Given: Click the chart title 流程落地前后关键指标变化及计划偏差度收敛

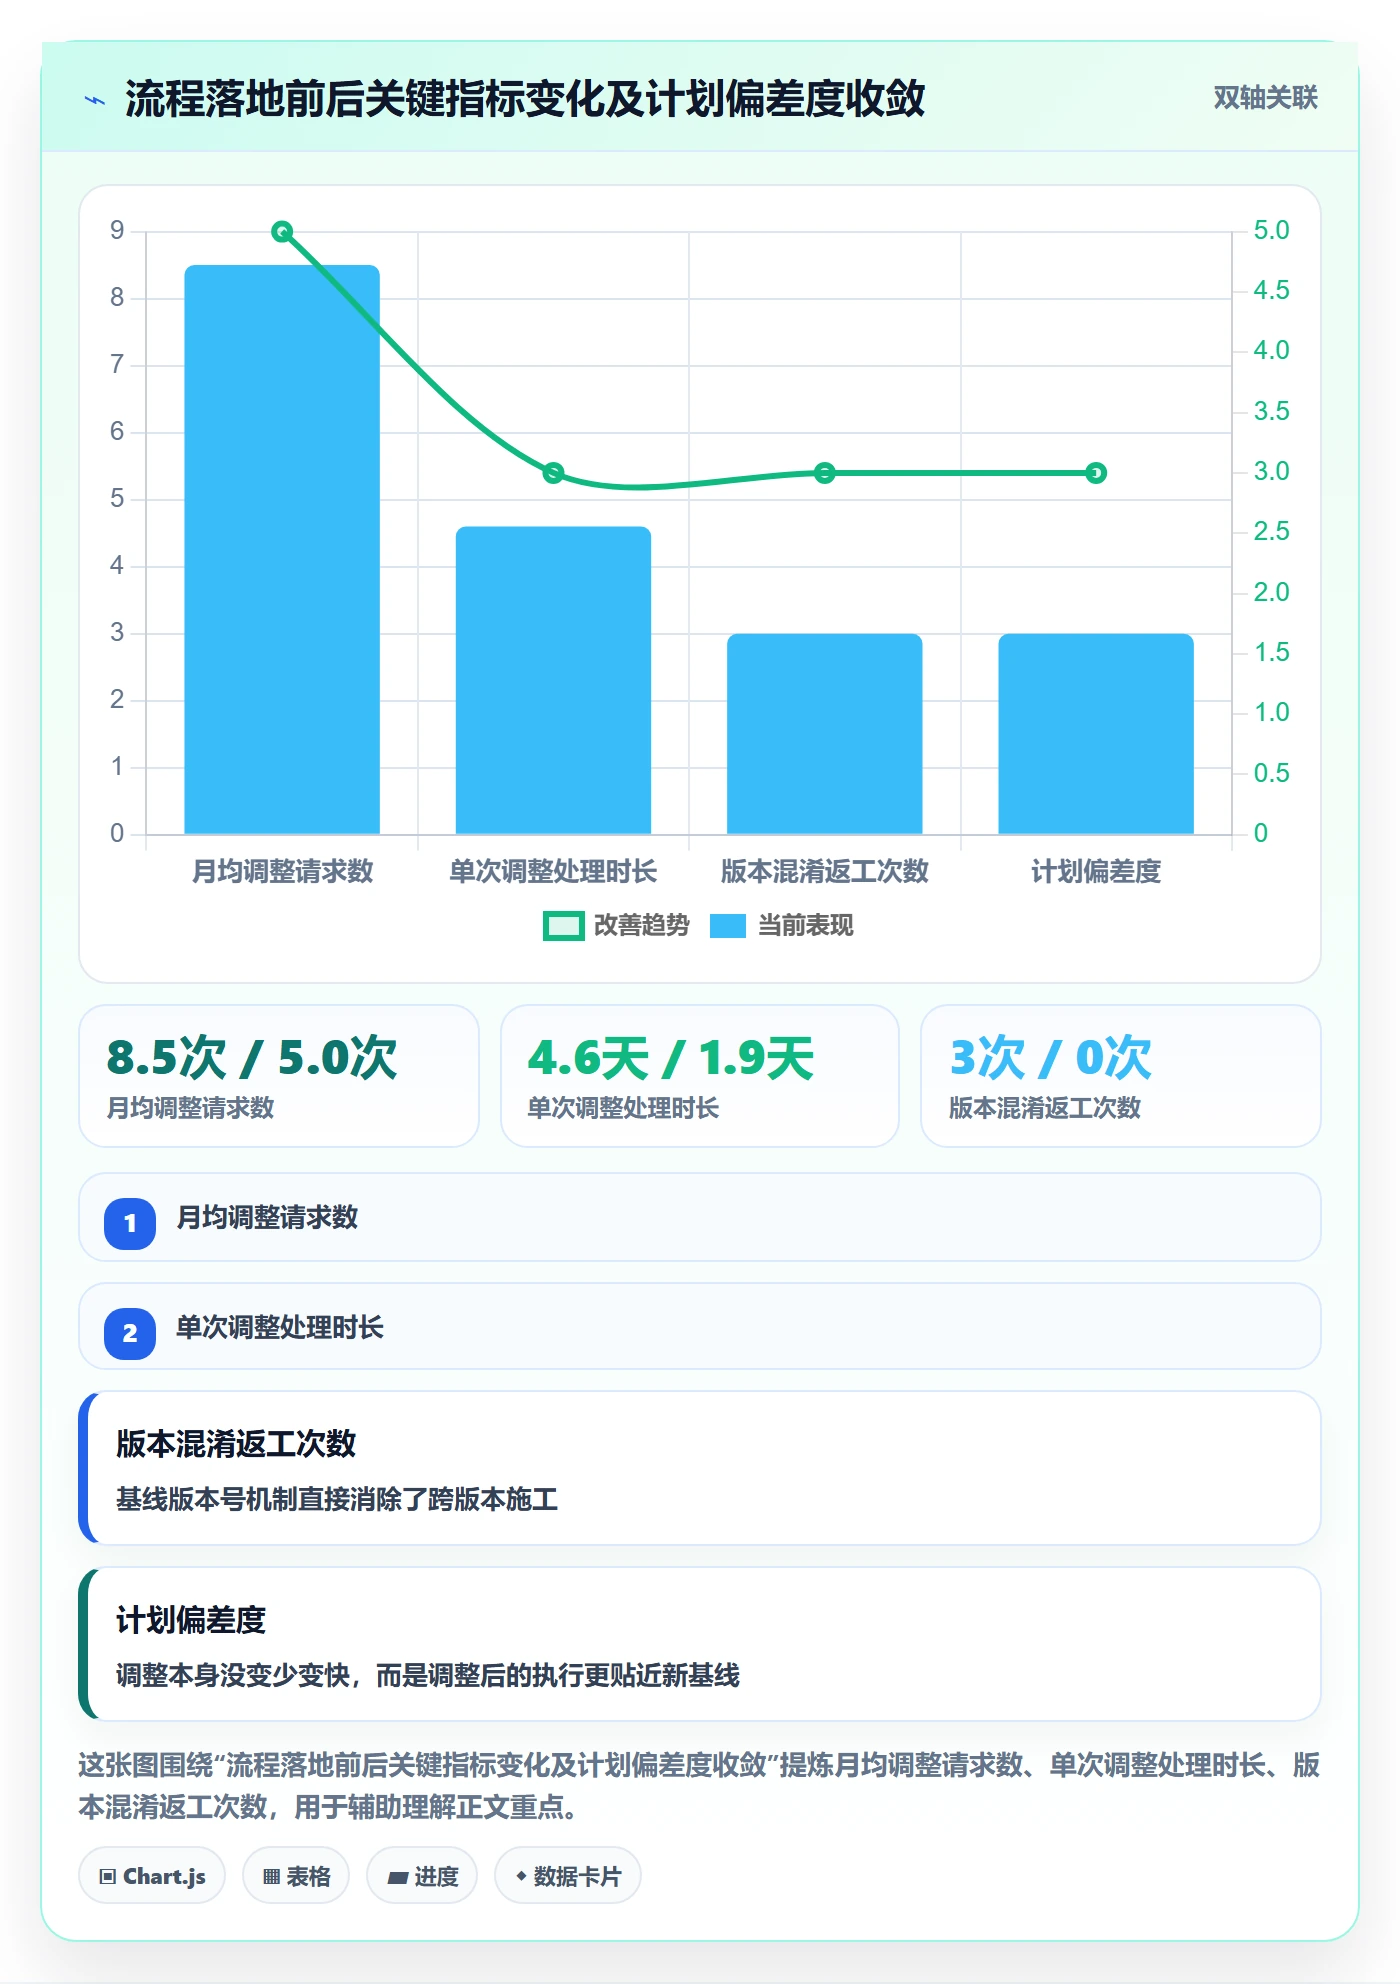Looking at the screenshot, I should (x=525, y=99).
